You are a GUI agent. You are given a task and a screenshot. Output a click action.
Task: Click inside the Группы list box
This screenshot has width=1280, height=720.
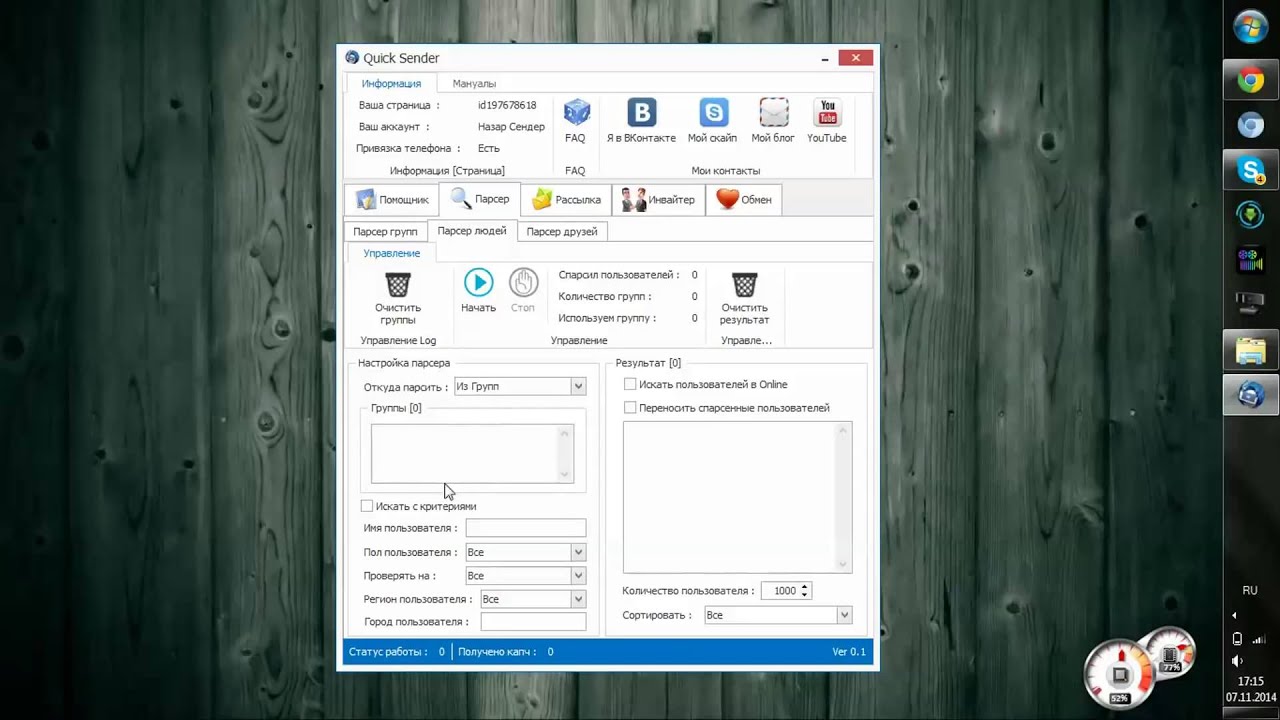tap(472, 454)
